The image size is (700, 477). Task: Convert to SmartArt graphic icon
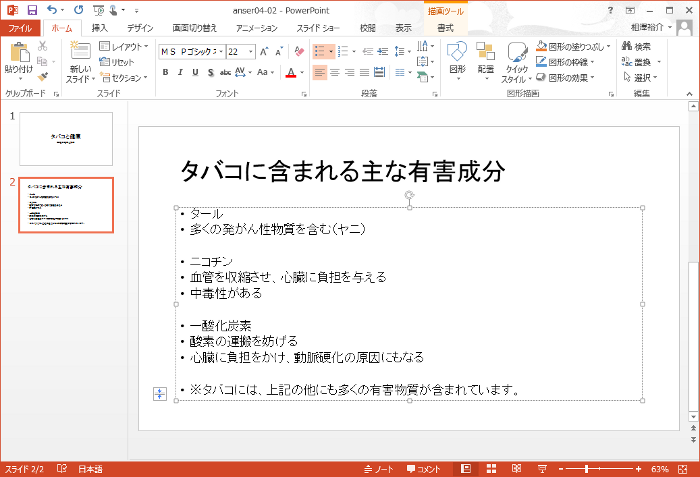[x=424, y=77]
